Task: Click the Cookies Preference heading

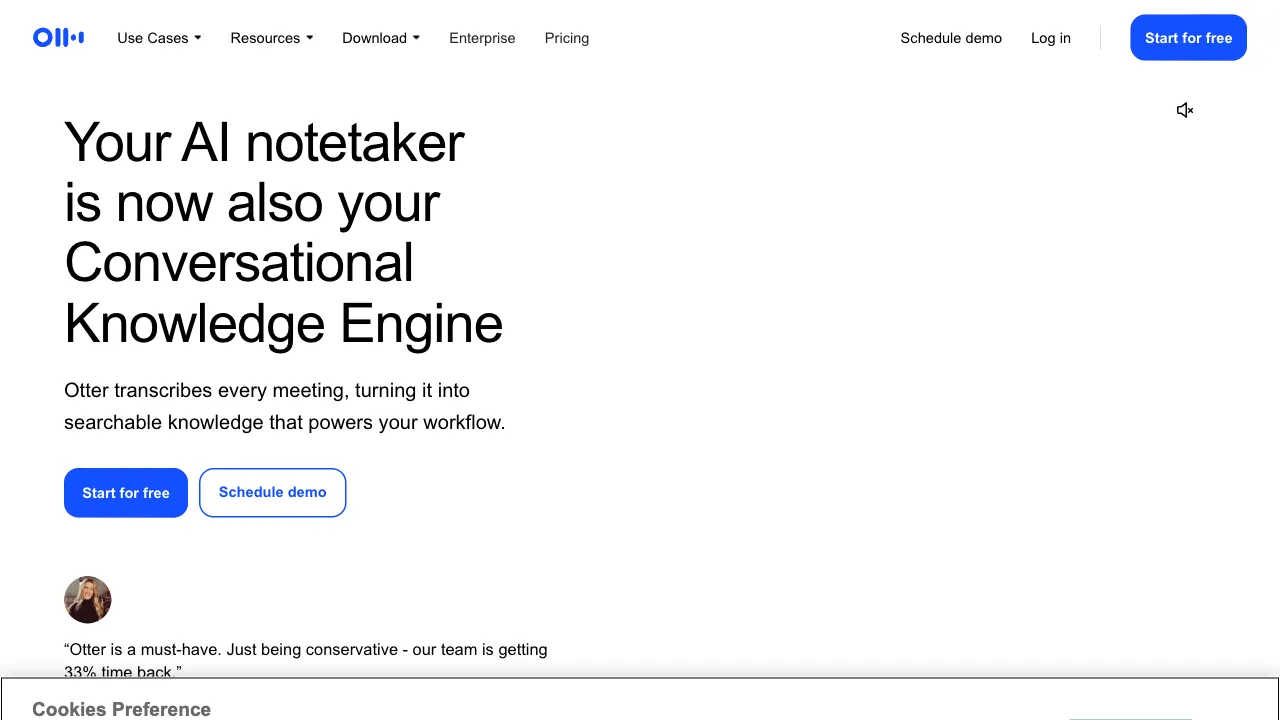Action: coord(121,709)
